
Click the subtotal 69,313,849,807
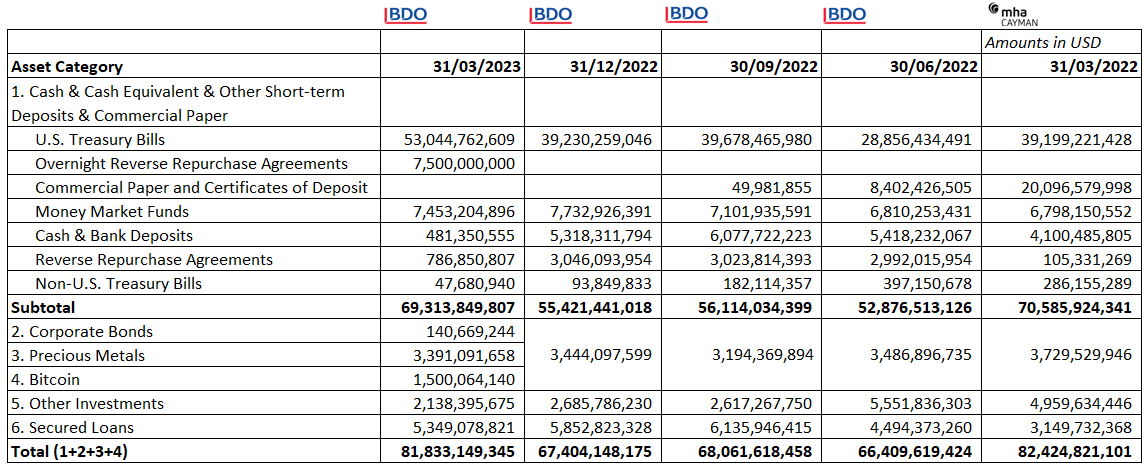pyautogui.click(x=459, y=308)
